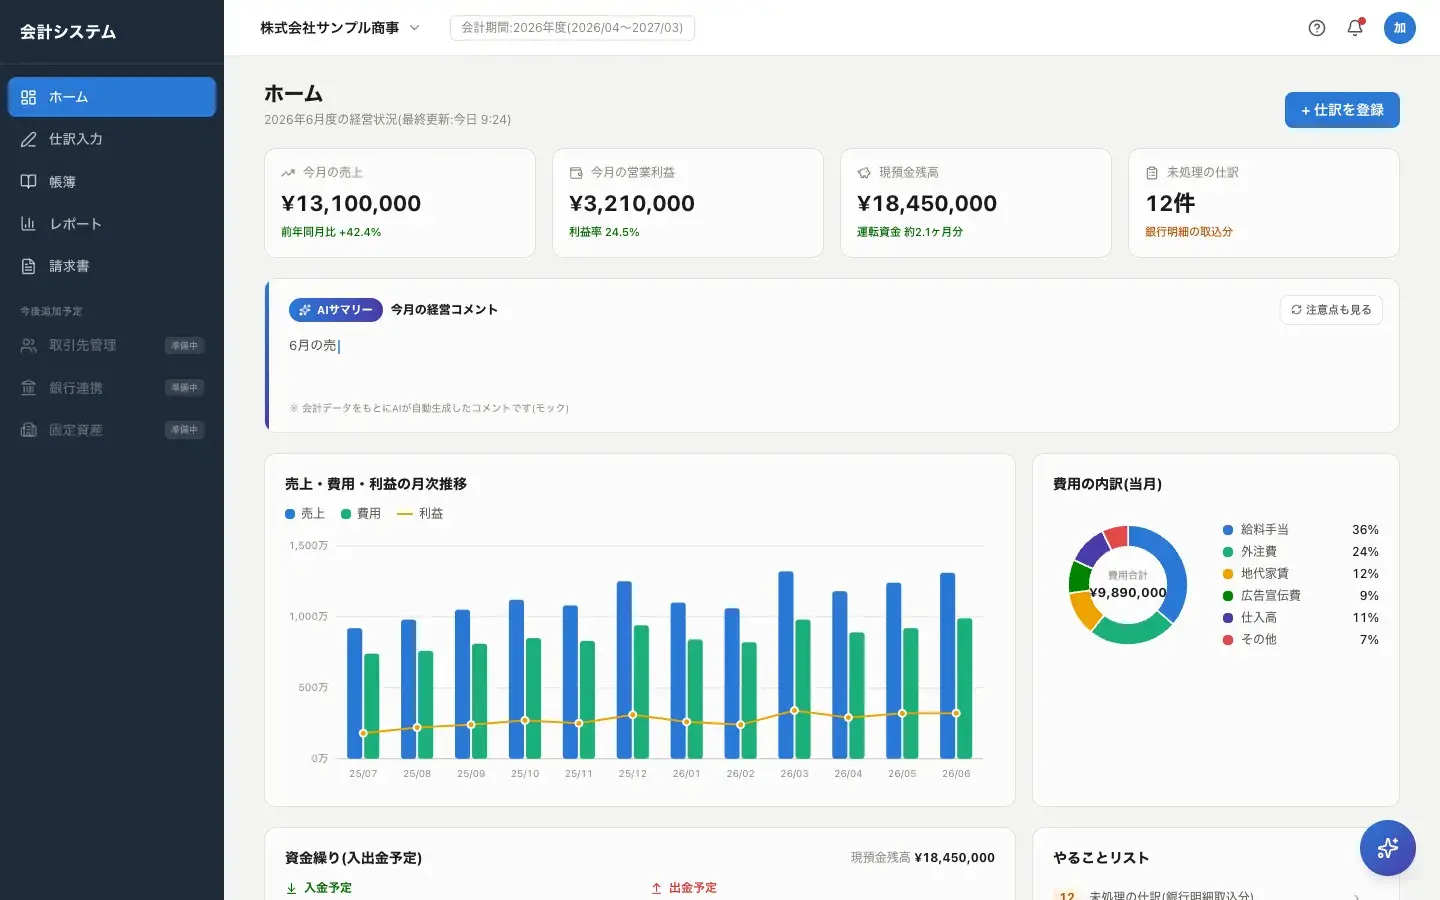The width and height of the screenshot is (1440, 900).
Task: Click the book icon next to 帳簿
Action: coord(28,182)
